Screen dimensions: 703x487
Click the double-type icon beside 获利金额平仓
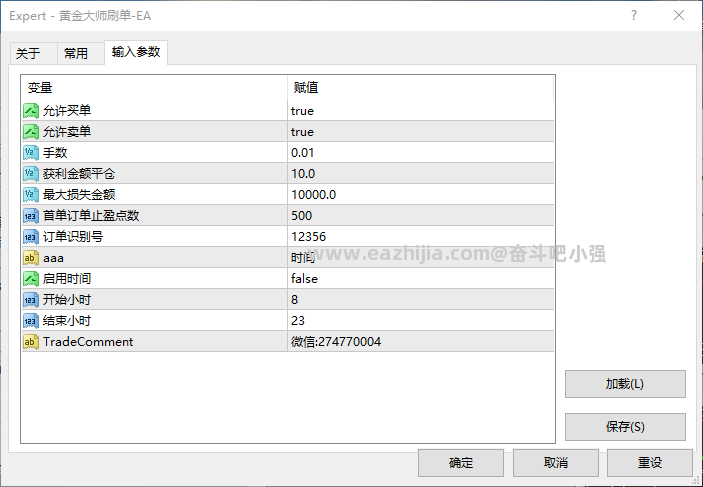tap(31, 174)
